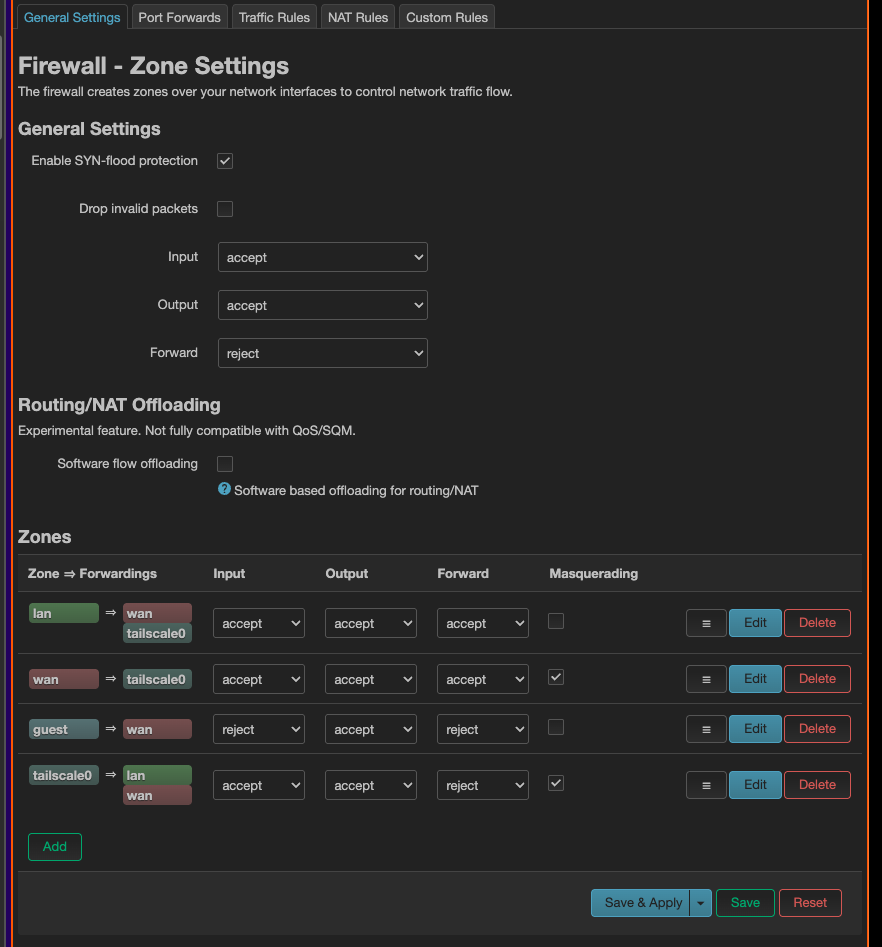Click the Add zone button

55,847
